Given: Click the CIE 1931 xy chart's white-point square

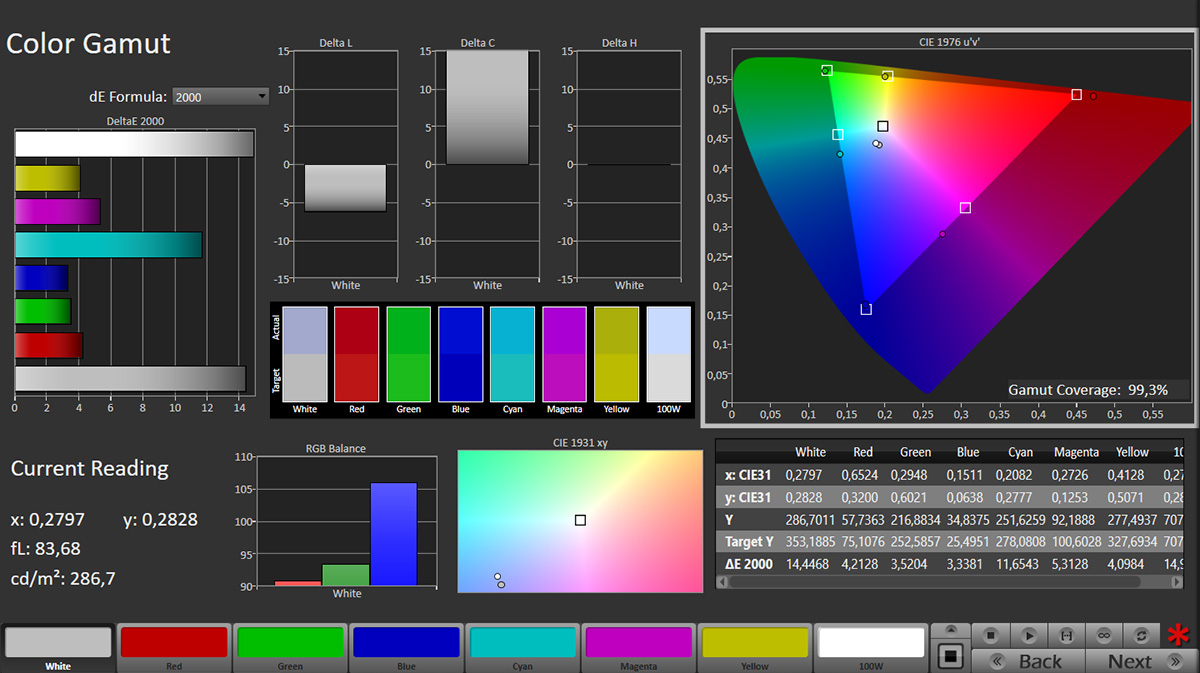Looking at the screenshot, I should pos(580,520).
